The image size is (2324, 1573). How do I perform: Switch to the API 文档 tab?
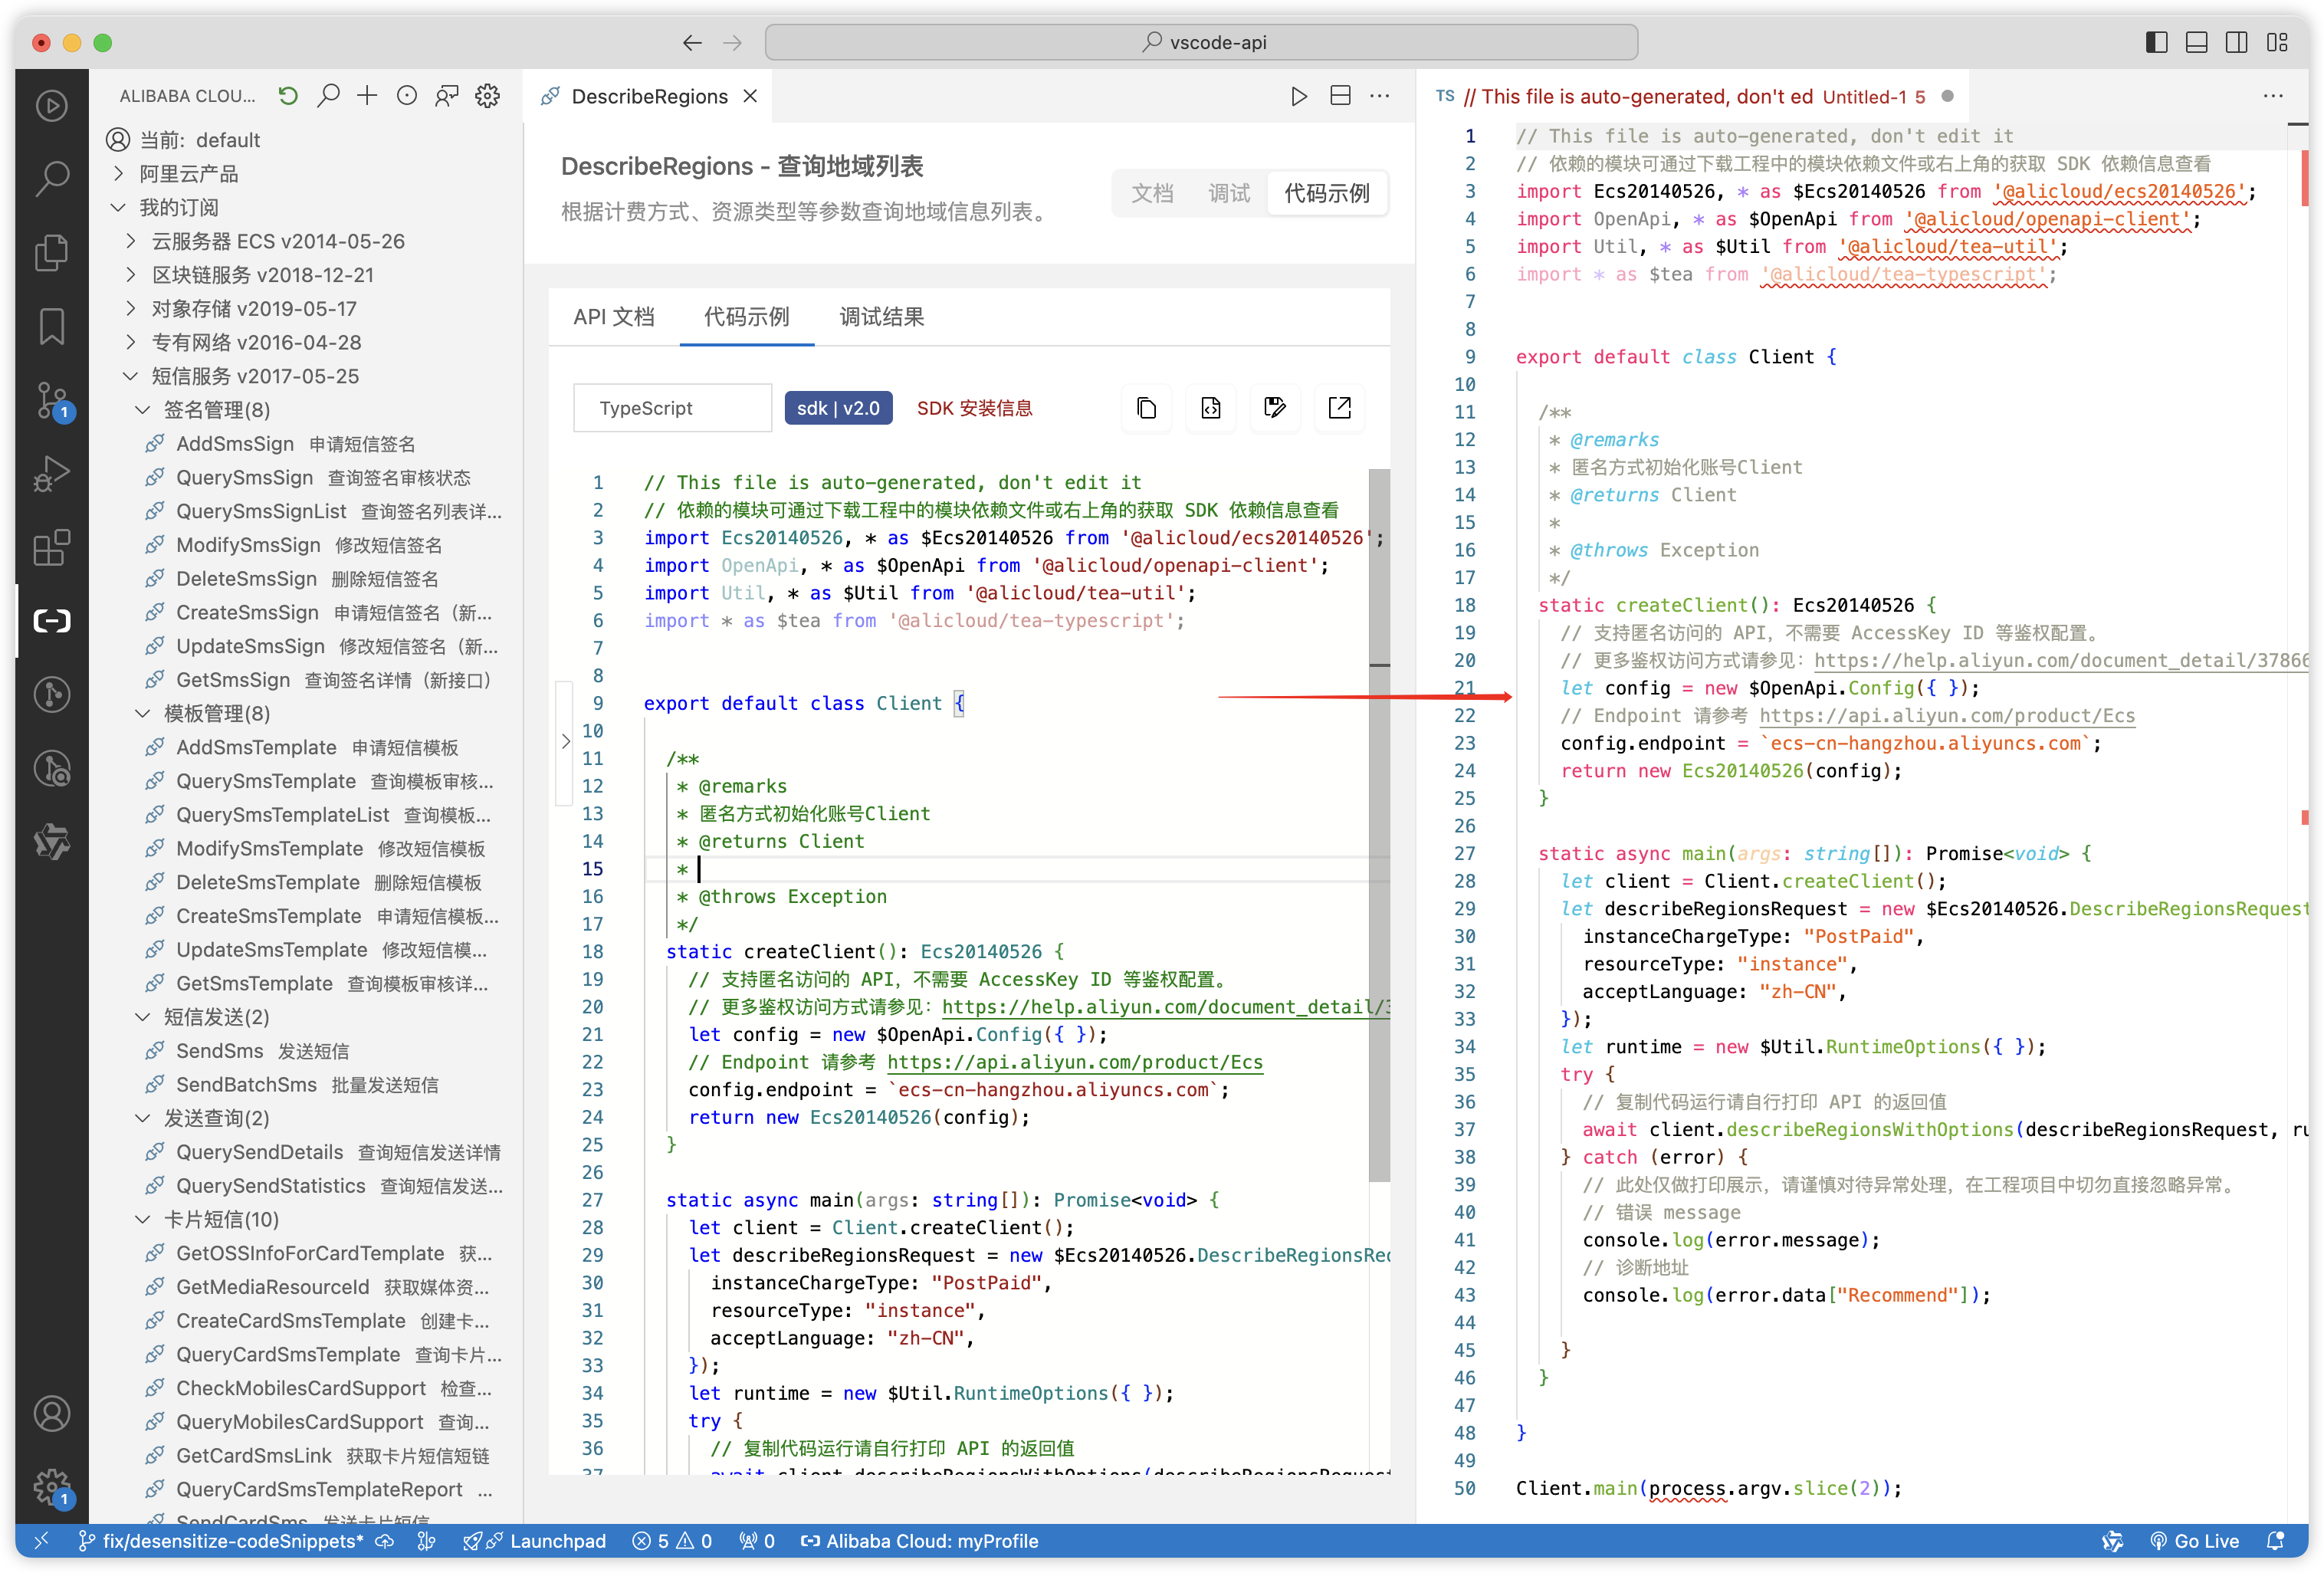tap(614, 317)
